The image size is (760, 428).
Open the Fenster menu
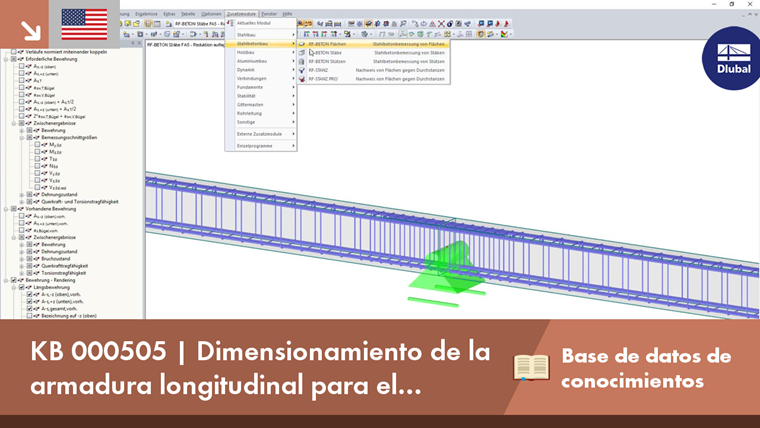(269, 14)
